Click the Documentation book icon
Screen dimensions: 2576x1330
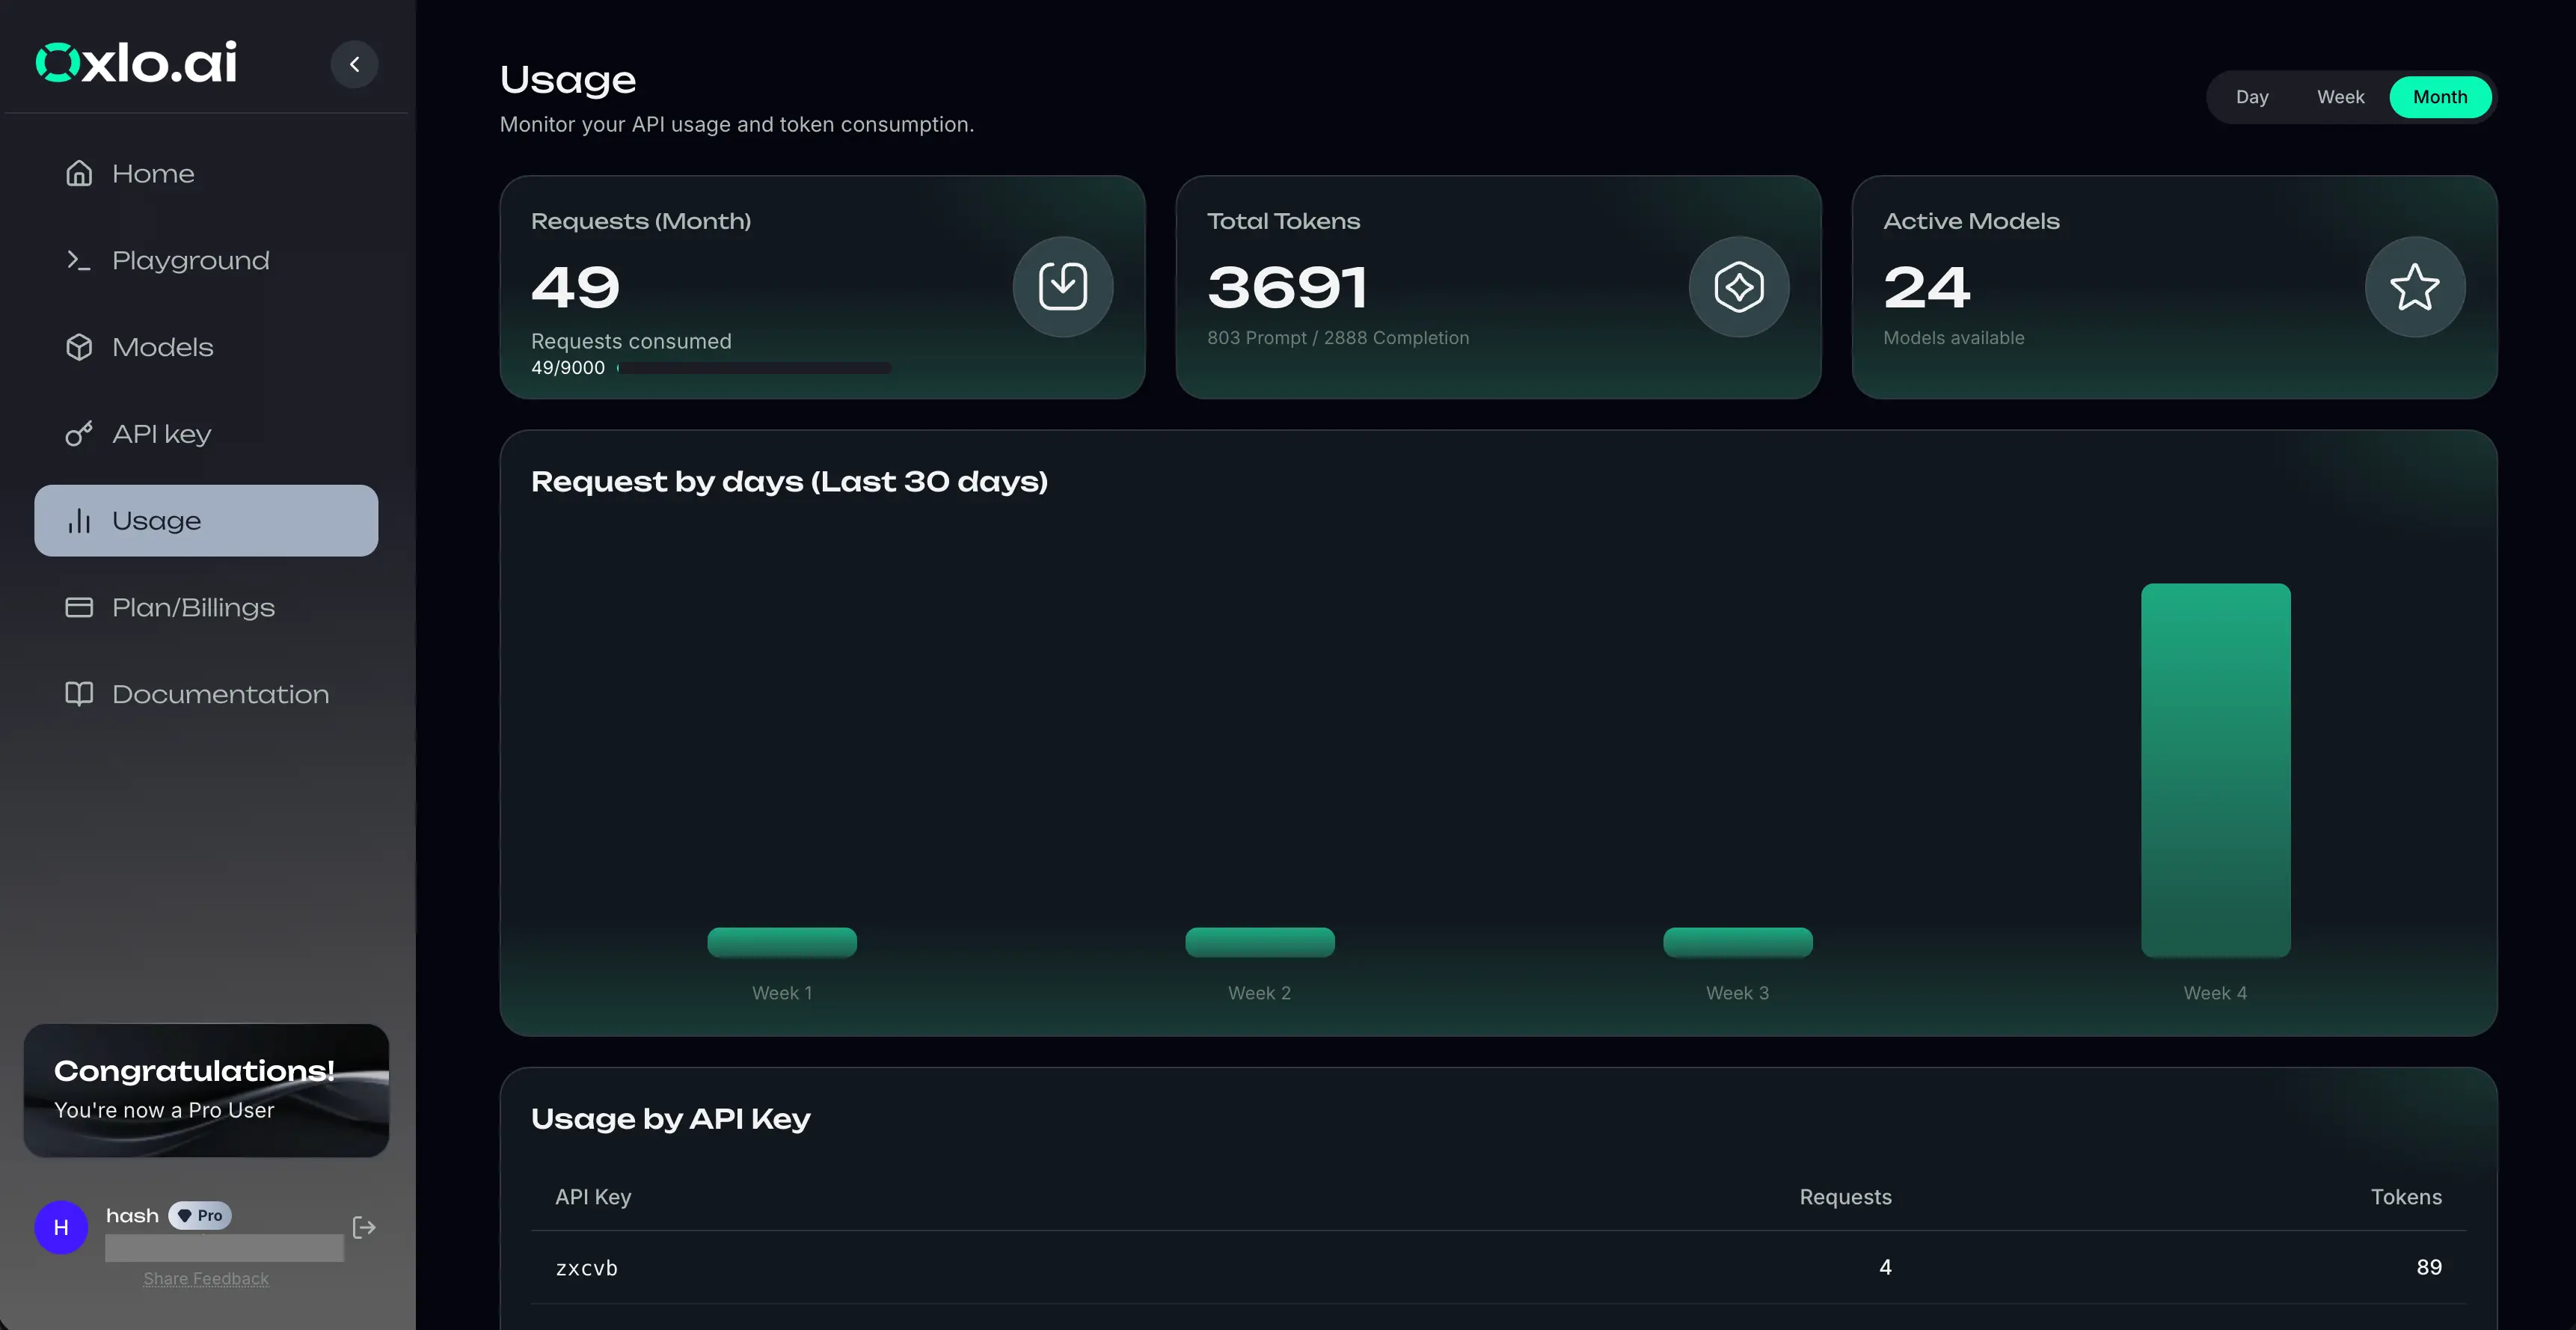[x=80, y=694]
